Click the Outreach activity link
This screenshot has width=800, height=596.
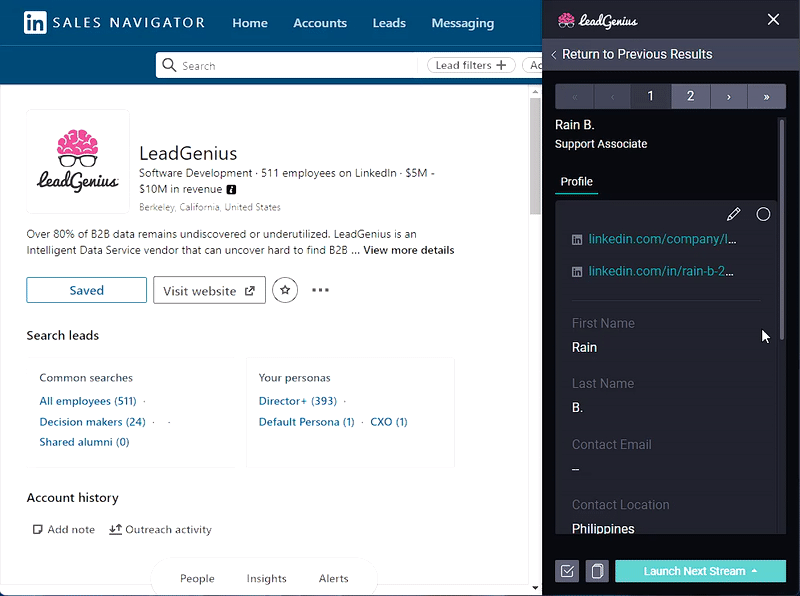point(160,530)
